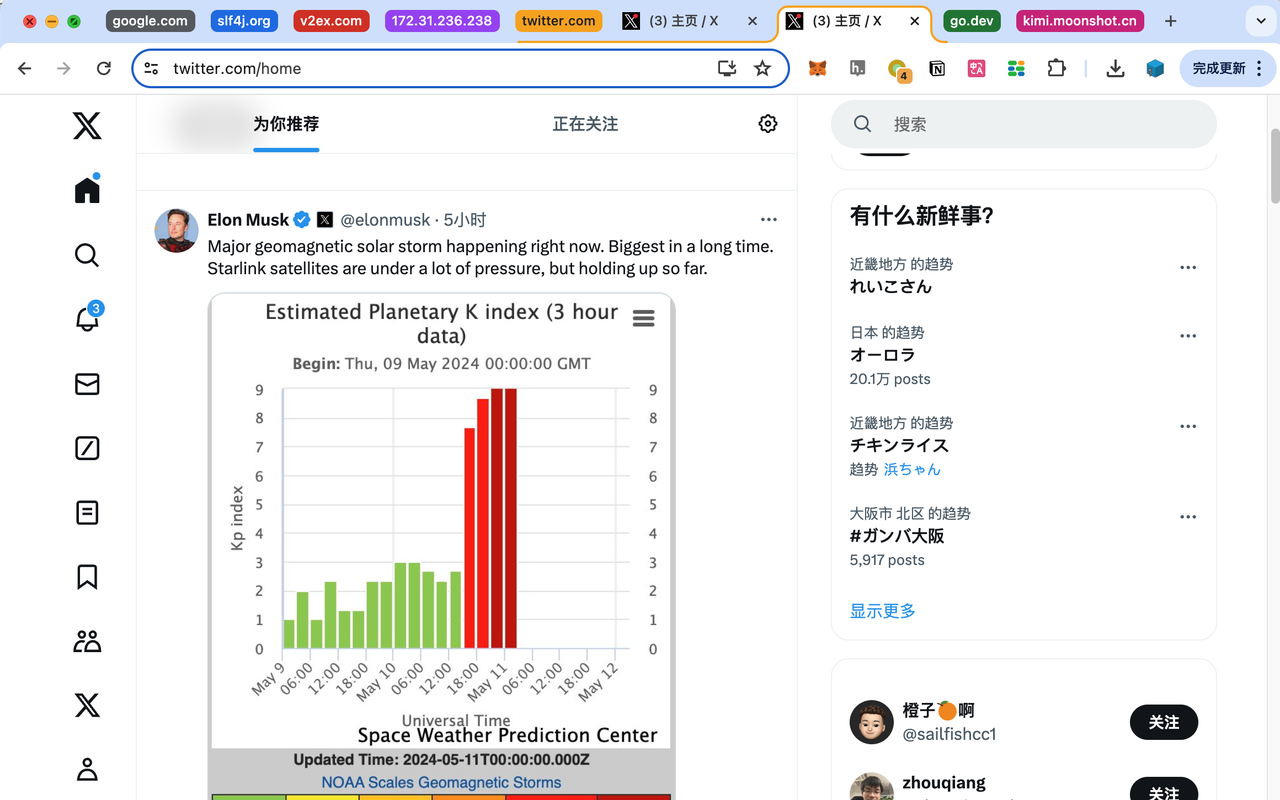The image size is (1280, 800).
Task: Open options menu for オーロラ trend
Action: point(1187,335)
